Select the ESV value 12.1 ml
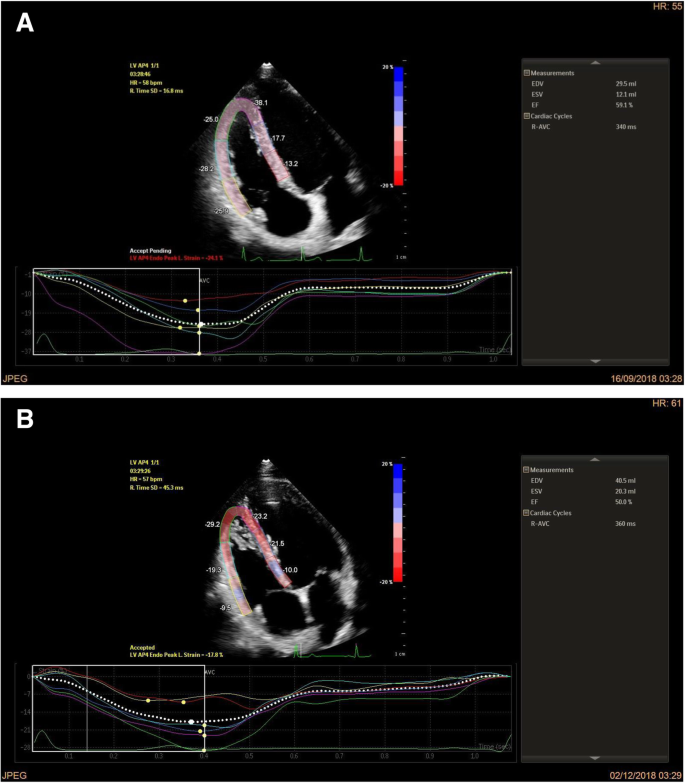The height and width of the screenshot is (783, 685). (626, 94)
